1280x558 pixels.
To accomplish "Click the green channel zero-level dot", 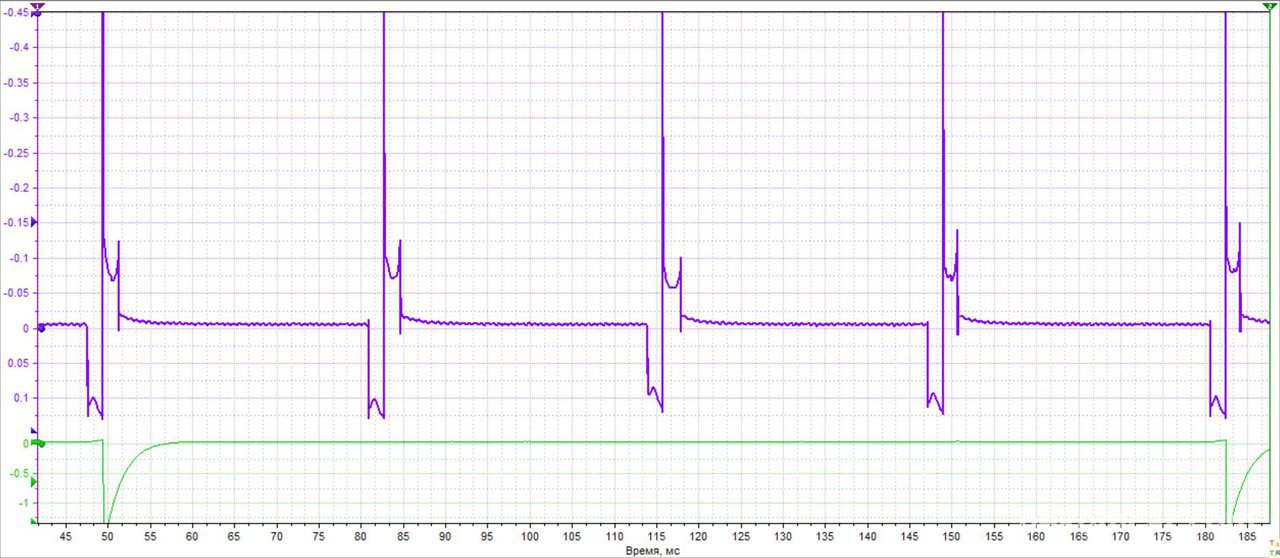I will [41, 442].
